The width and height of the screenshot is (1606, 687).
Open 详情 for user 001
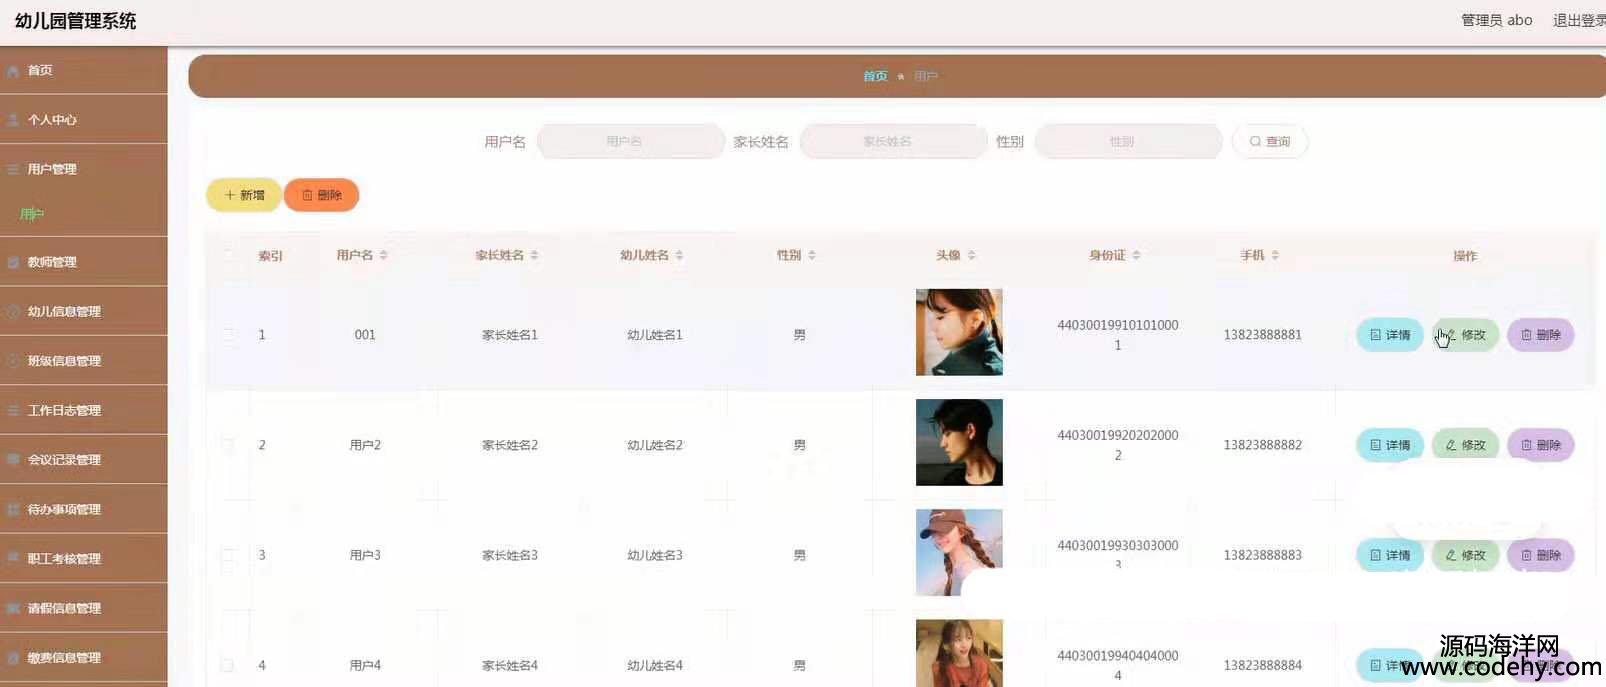click(x=1389, y=335)
